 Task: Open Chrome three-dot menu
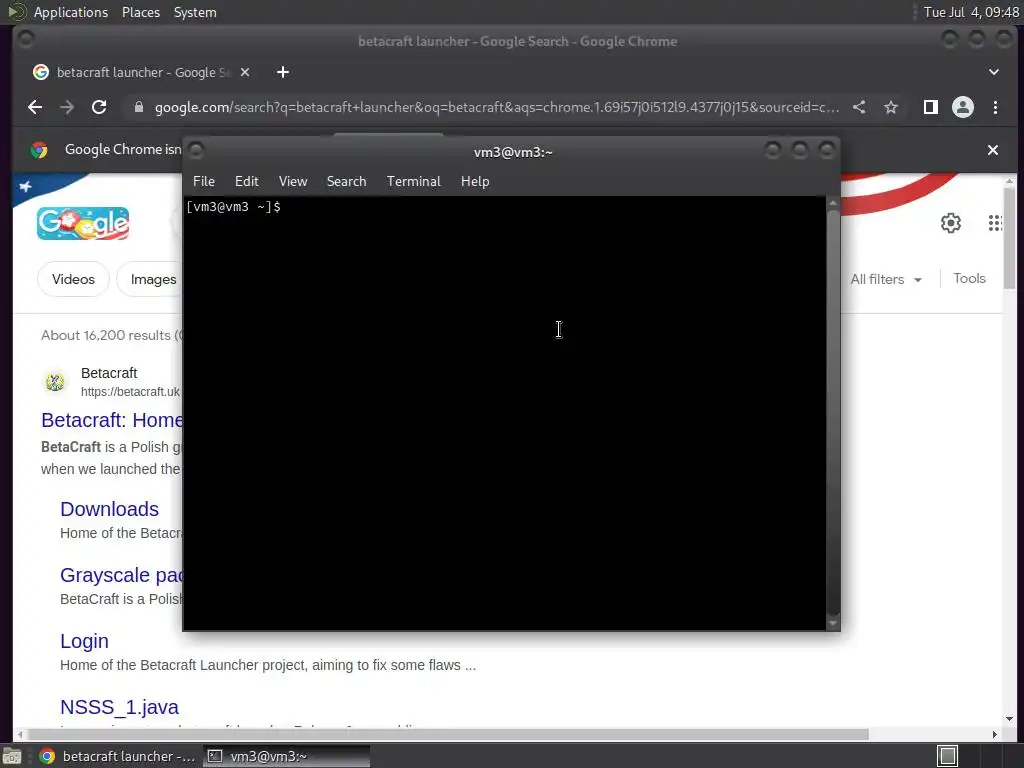click(995, 107)
